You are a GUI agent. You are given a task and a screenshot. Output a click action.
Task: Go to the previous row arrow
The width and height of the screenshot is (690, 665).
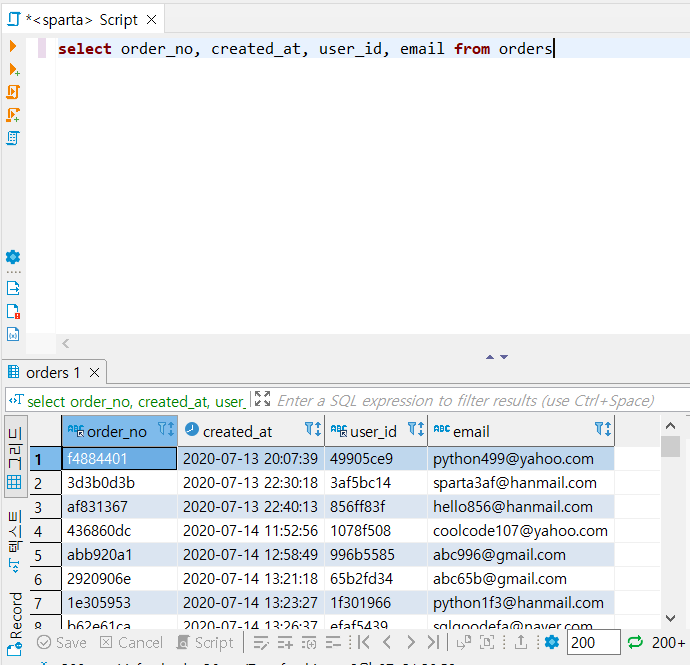(387, 643)
